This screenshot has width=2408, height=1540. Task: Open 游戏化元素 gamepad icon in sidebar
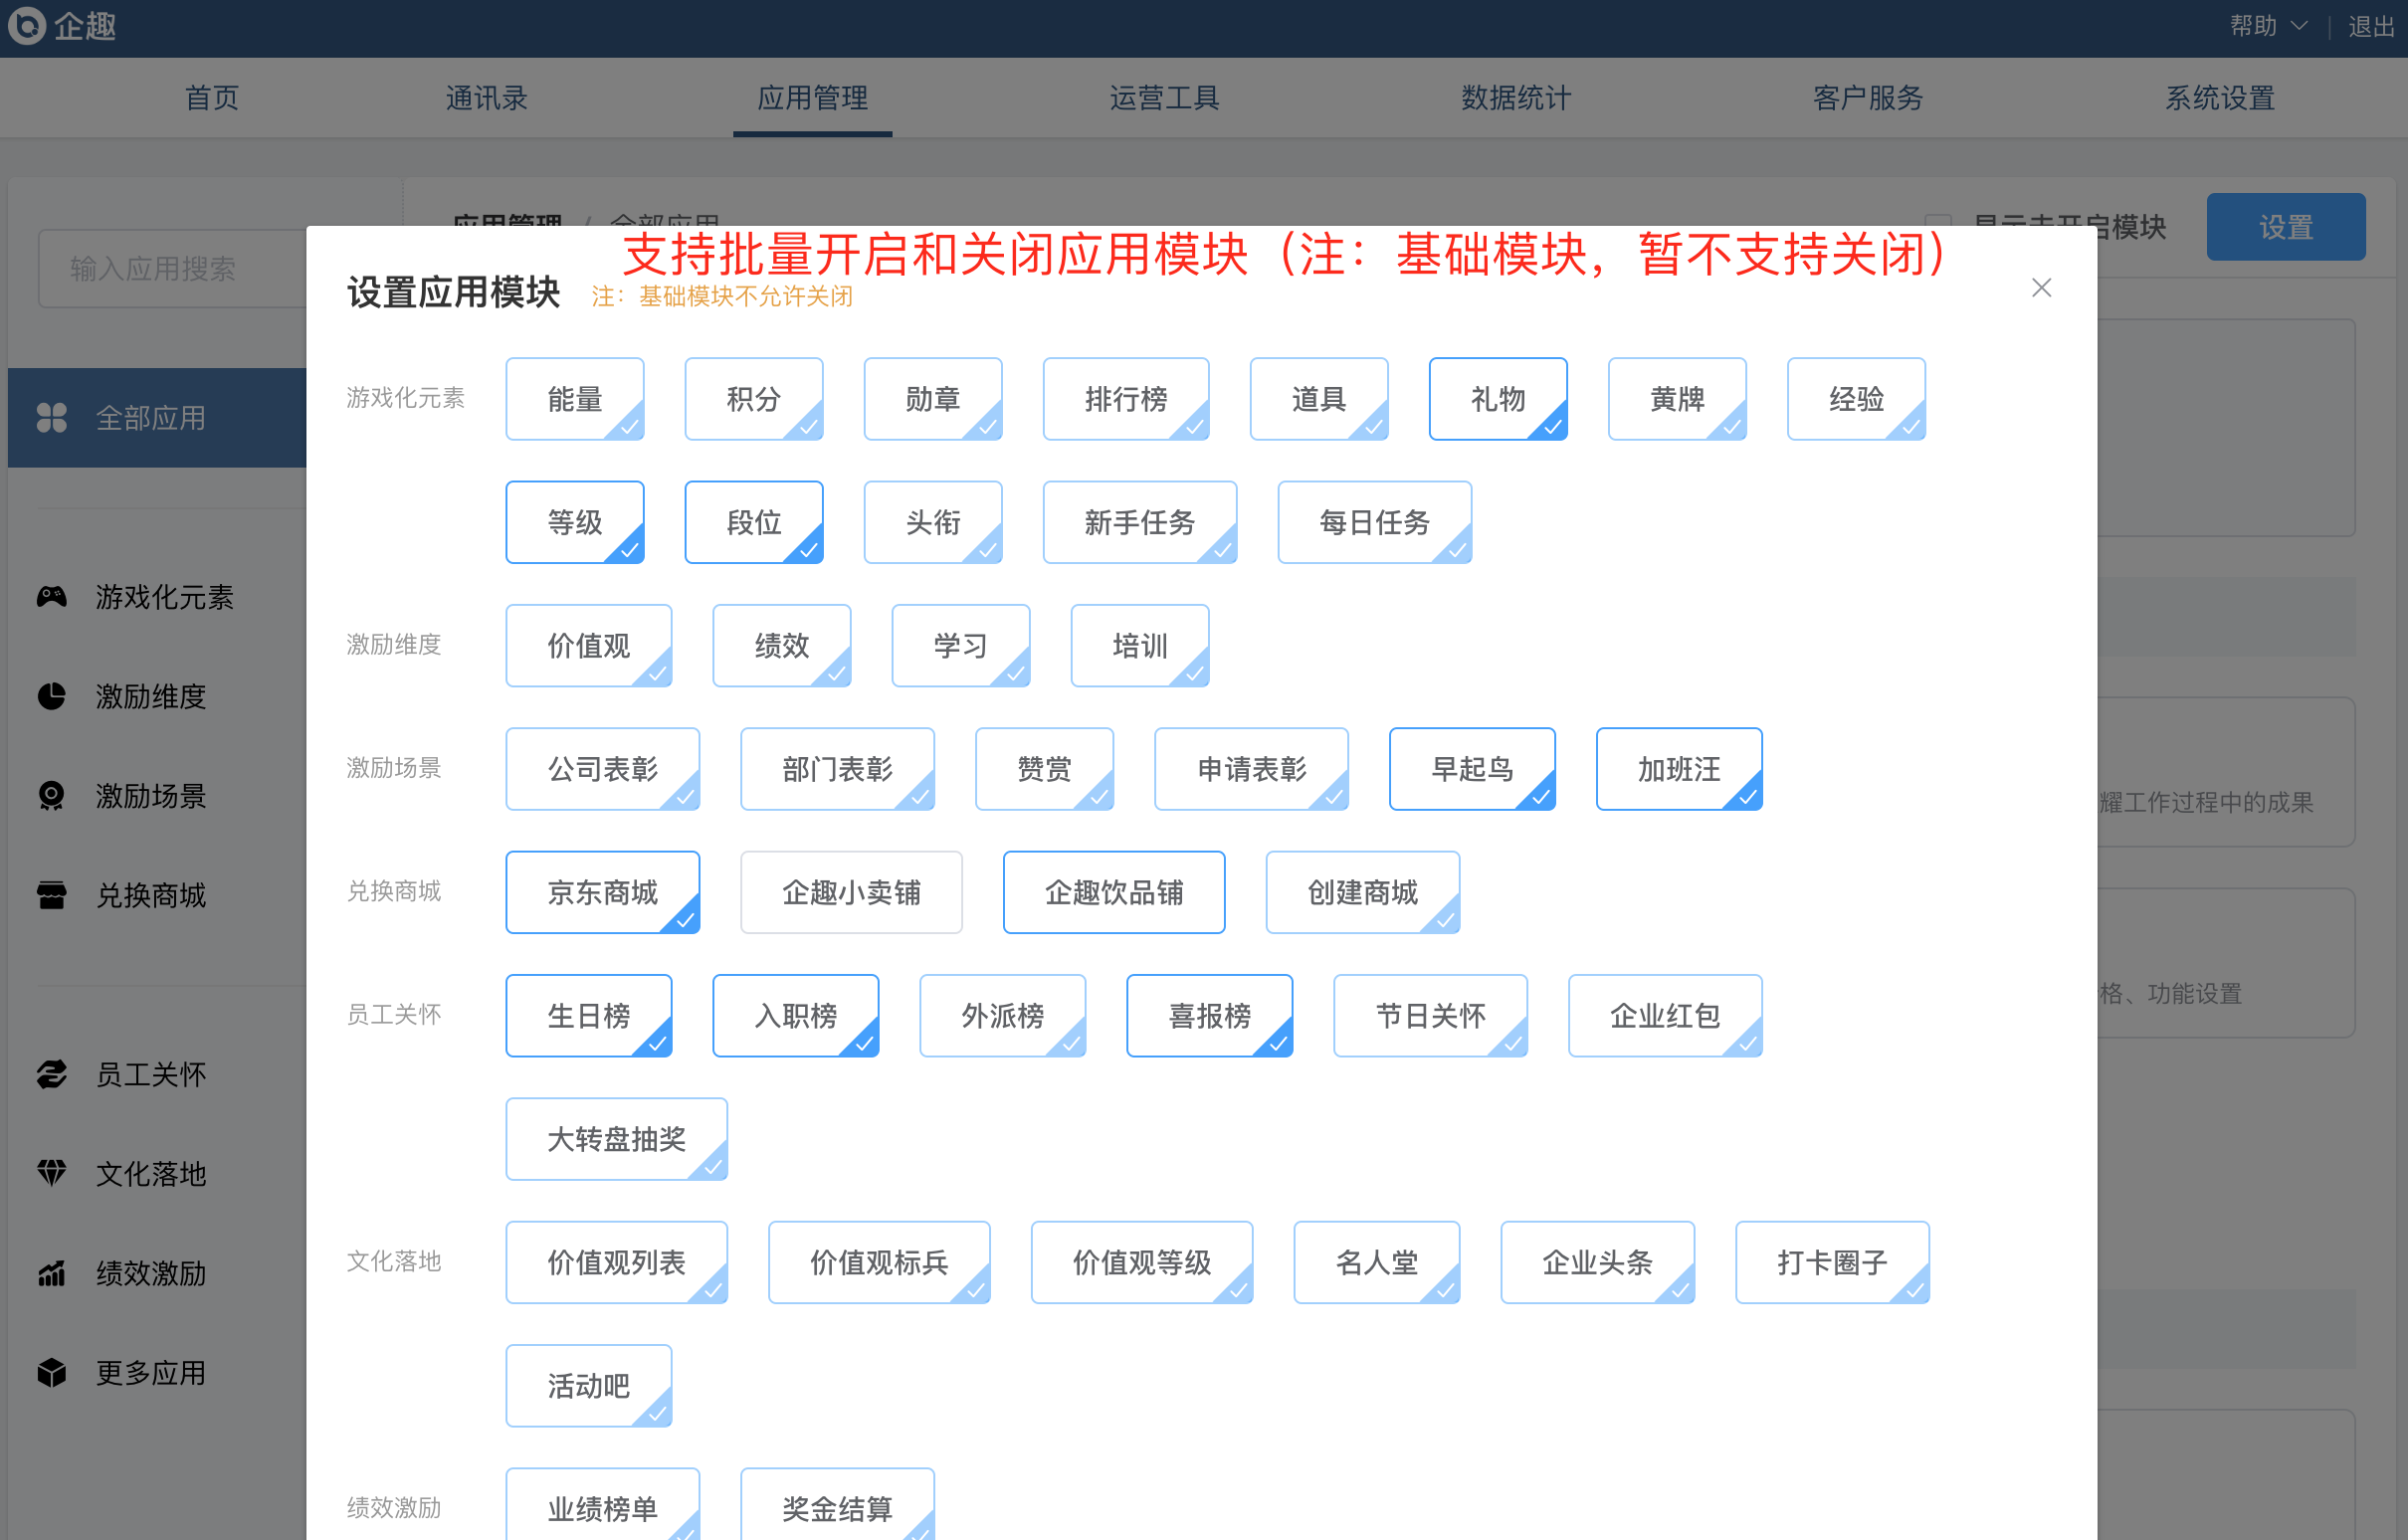(51, 597)
